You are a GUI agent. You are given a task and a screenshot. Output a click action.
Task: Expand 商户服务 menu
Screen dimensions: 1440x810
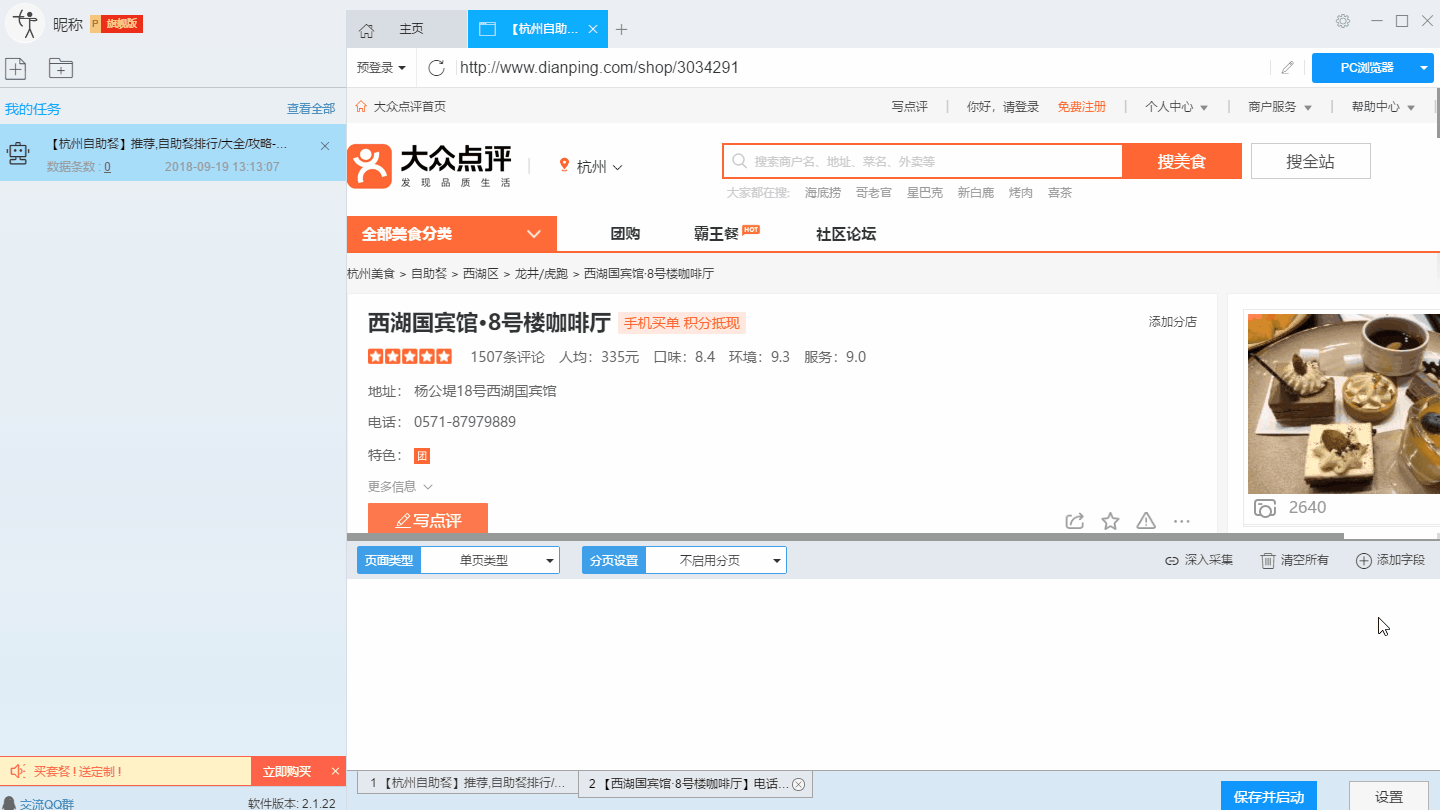(x=1280, y=107)
